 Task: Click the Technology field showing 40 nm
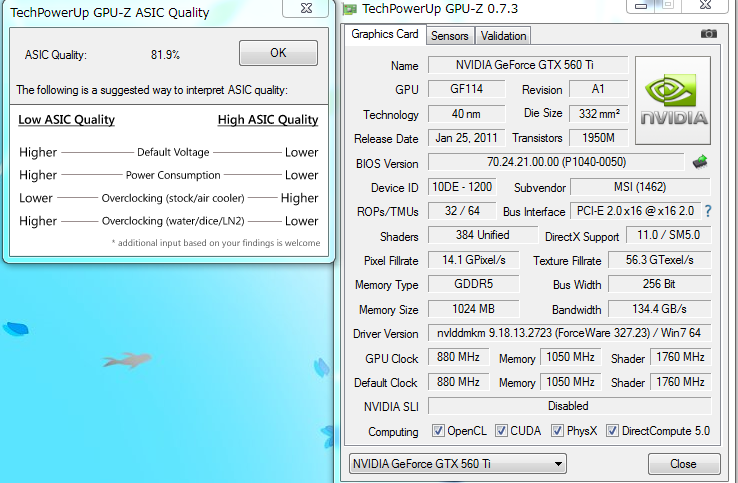coord(466,114)
